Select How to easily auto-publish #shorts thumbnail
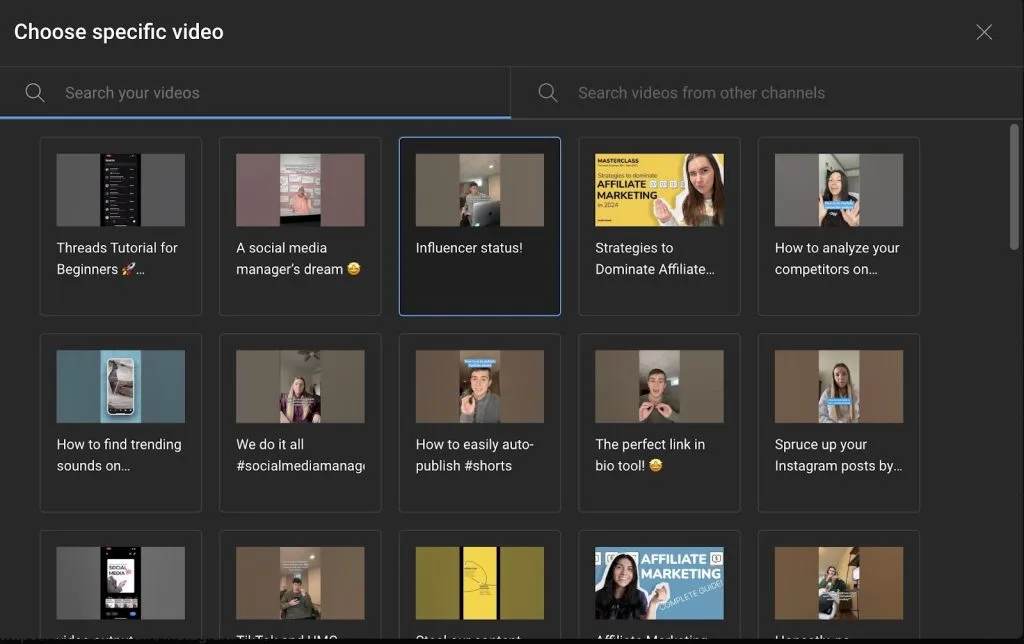This screenshot has height=644, width=1024. [480, 387]
